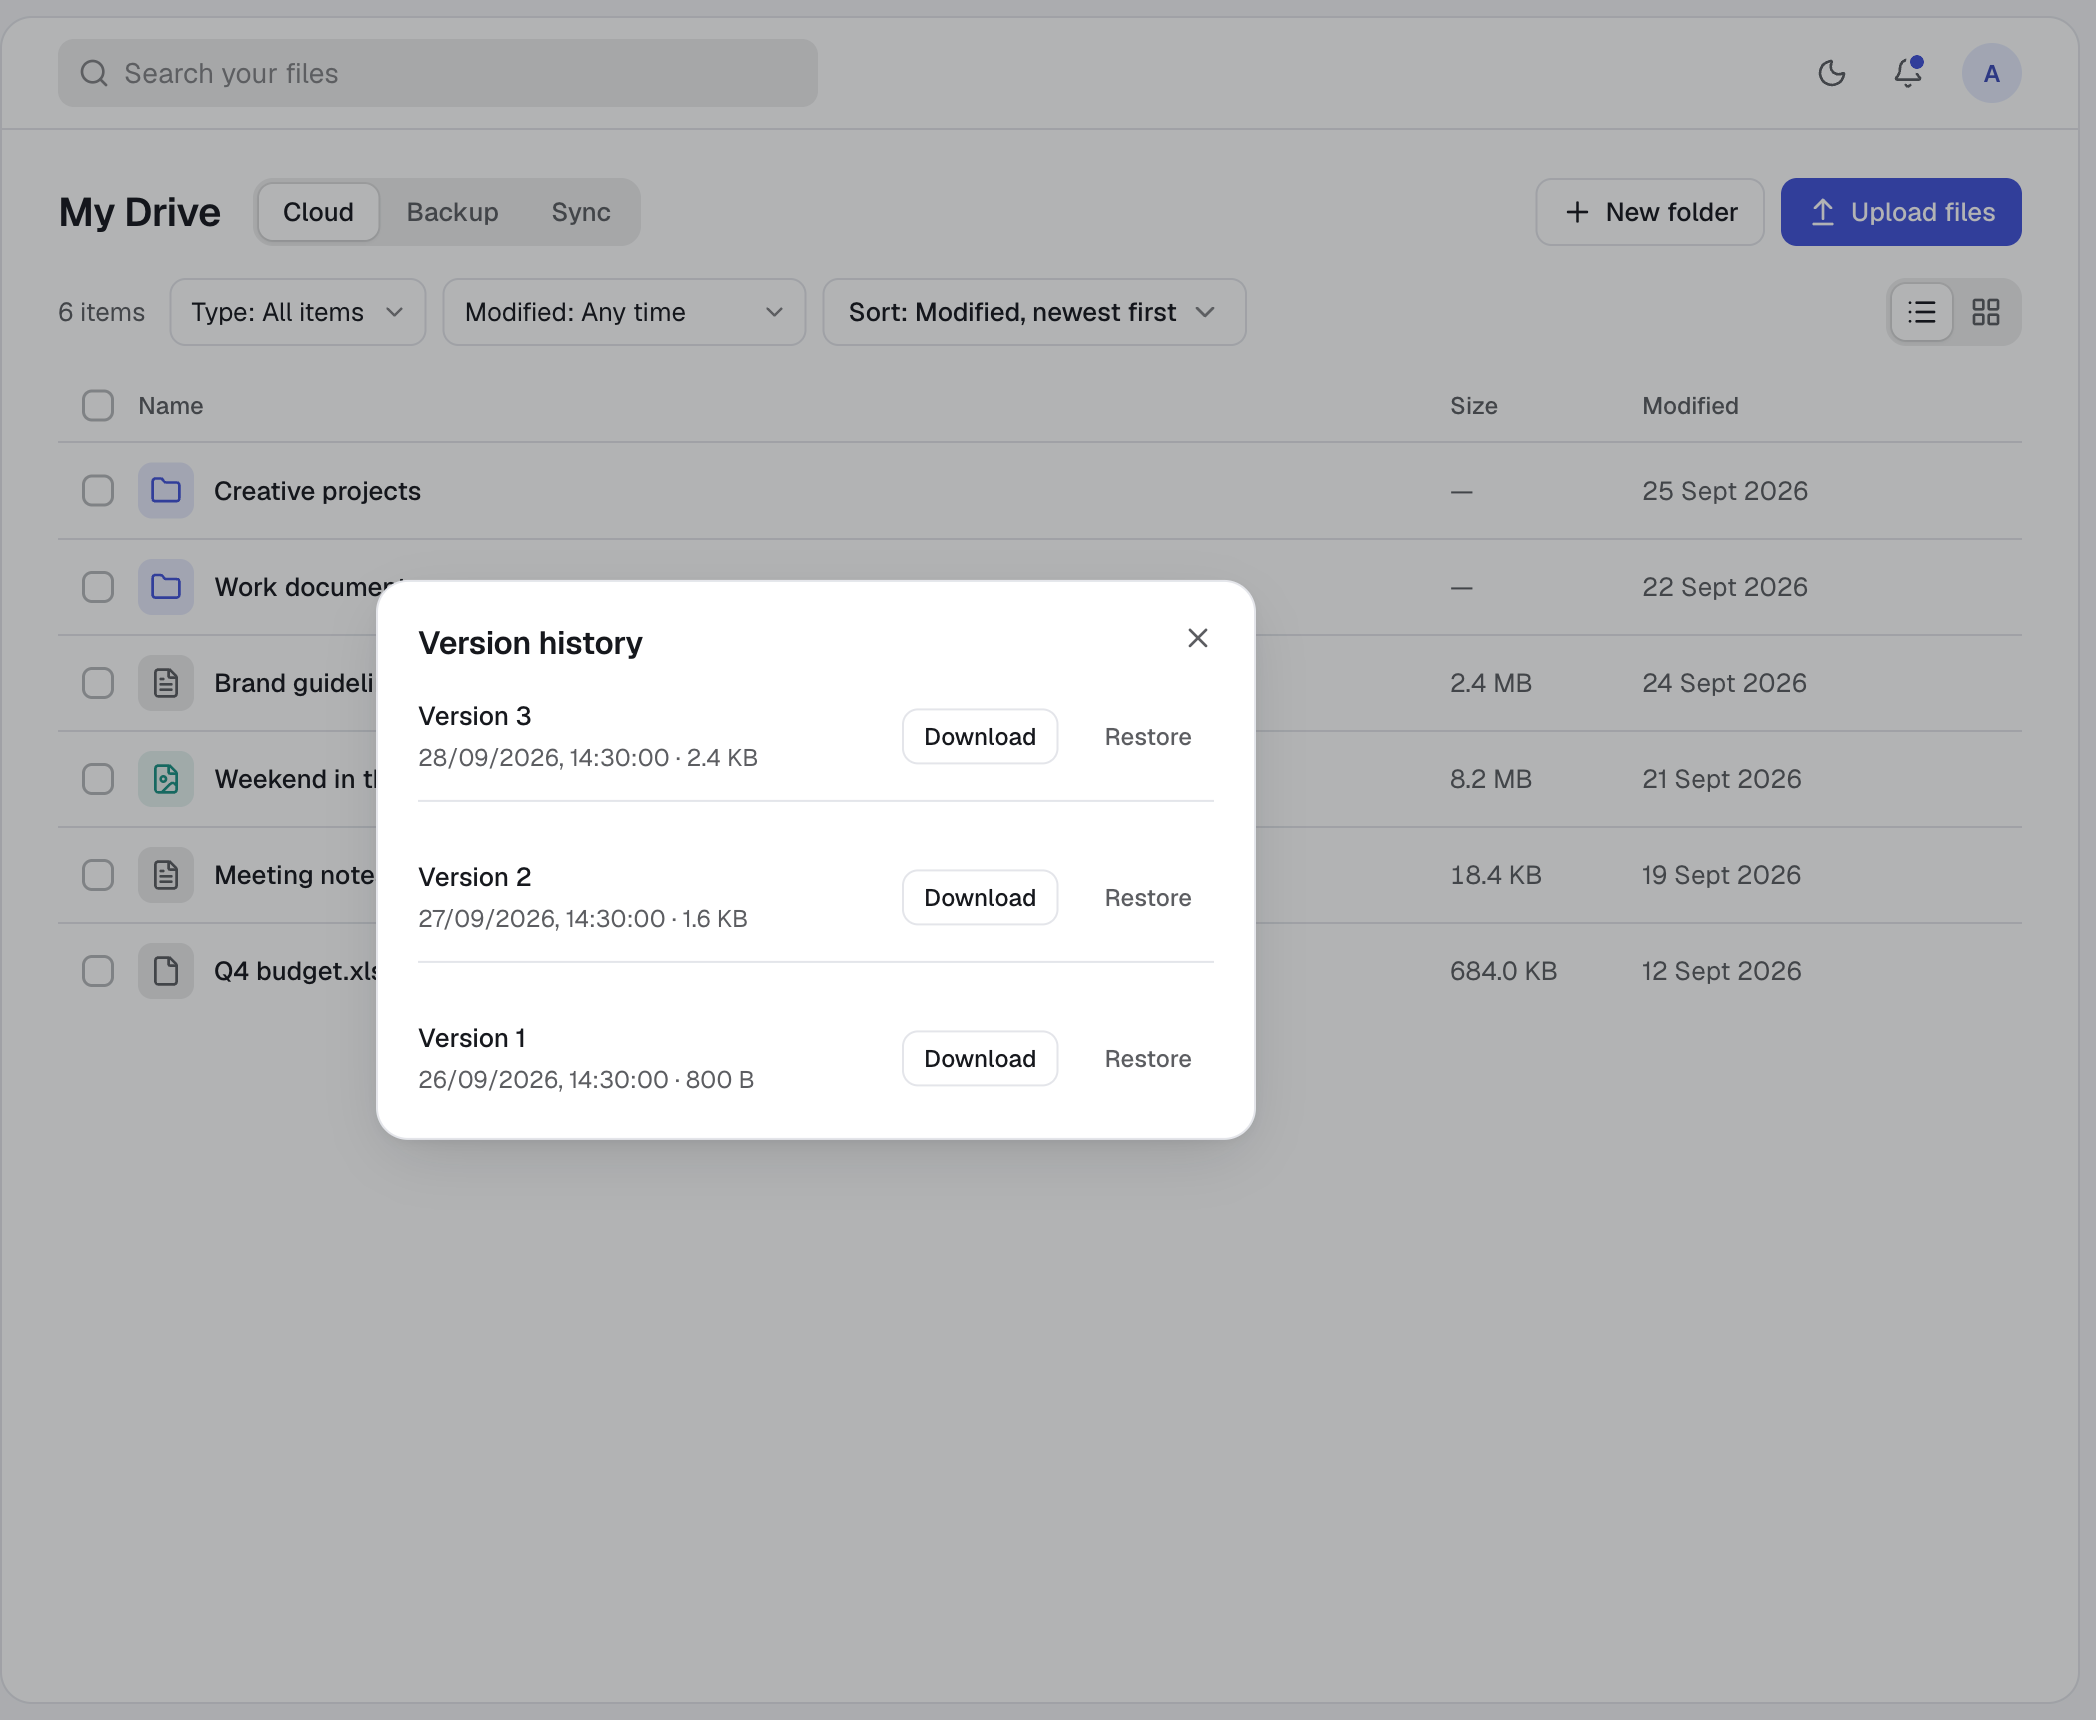Check the Work documents row
Viewport: 2096px width, 1720px height.
click(x=98, y=587)
